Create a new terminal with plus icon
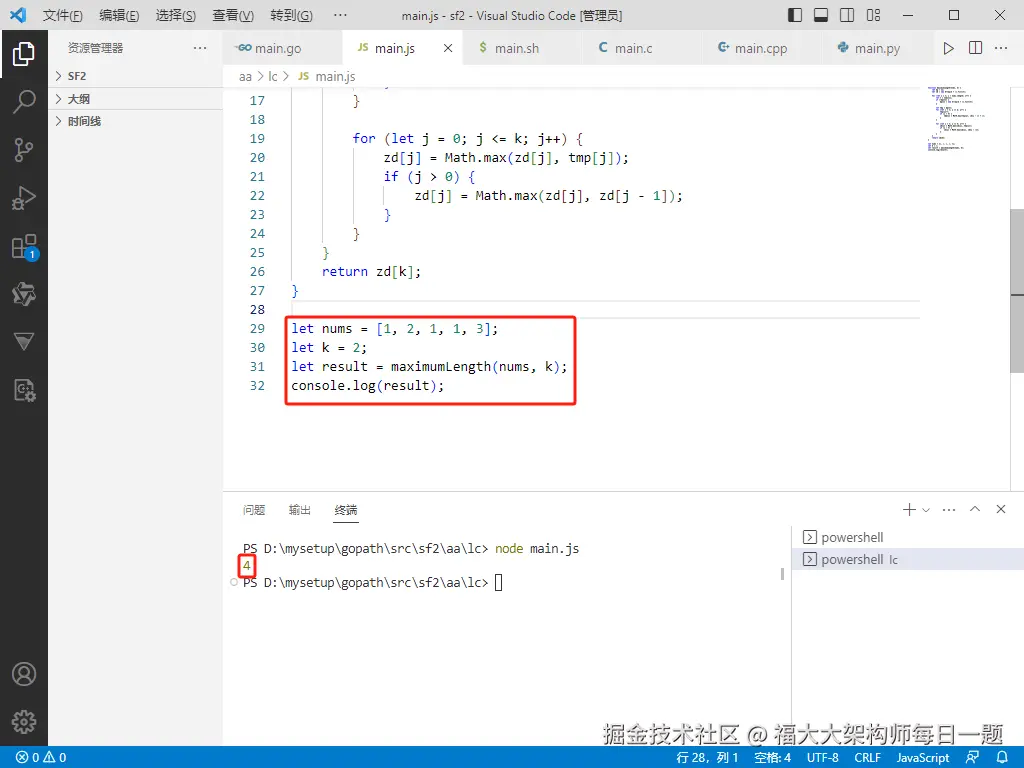Image resolution: width=1024 pixels, height=768 pixels. point(909,509)
